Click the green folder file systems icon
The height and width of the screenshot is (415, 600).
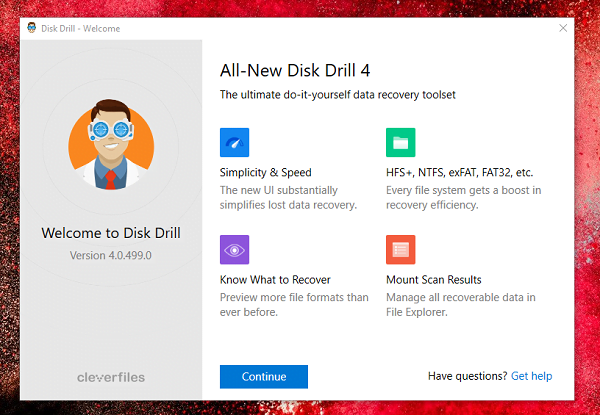click(x=401, y=142)
